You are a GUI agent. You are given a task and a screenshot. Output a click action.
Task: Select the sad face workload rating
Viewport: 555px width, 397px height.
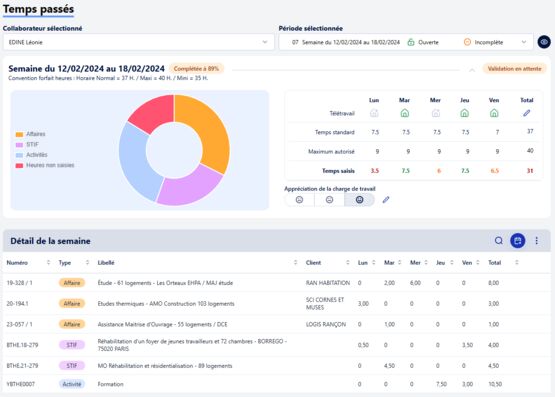coord(299,200)
